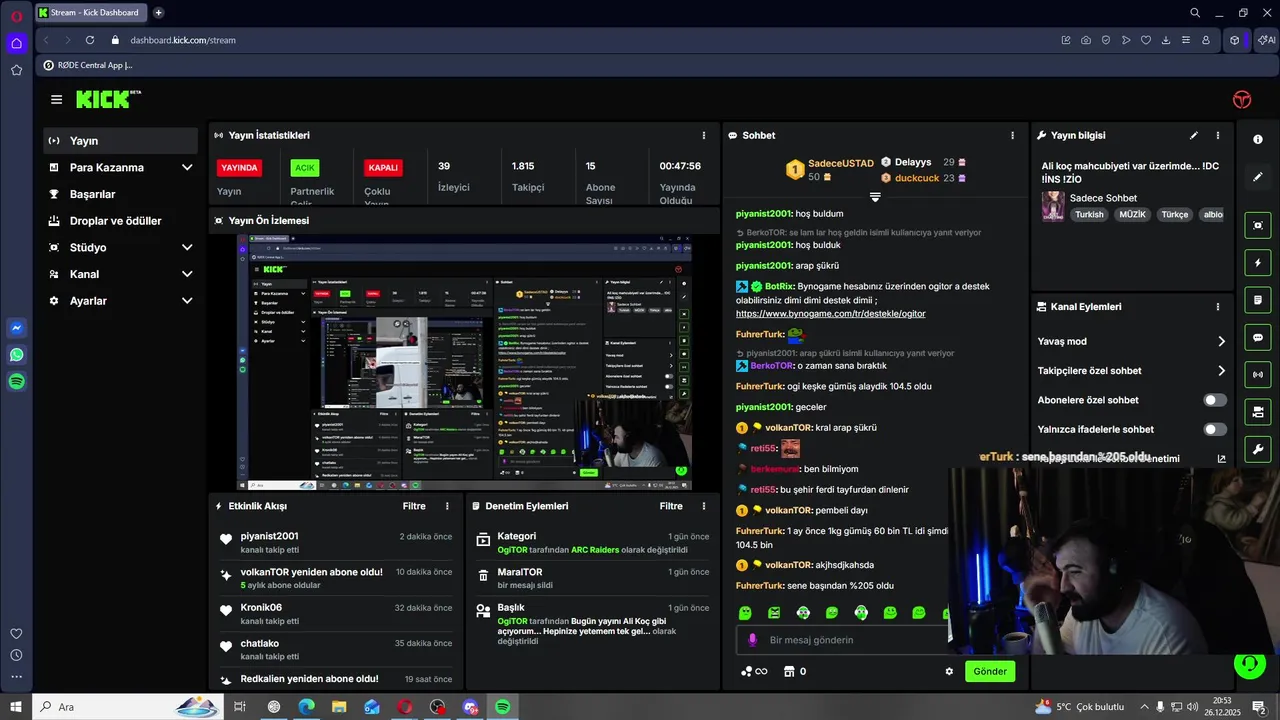The image size is (1280, 720).
Task: Click the lightning bolt icon in right rail
Action: [x=1258, y=263]
